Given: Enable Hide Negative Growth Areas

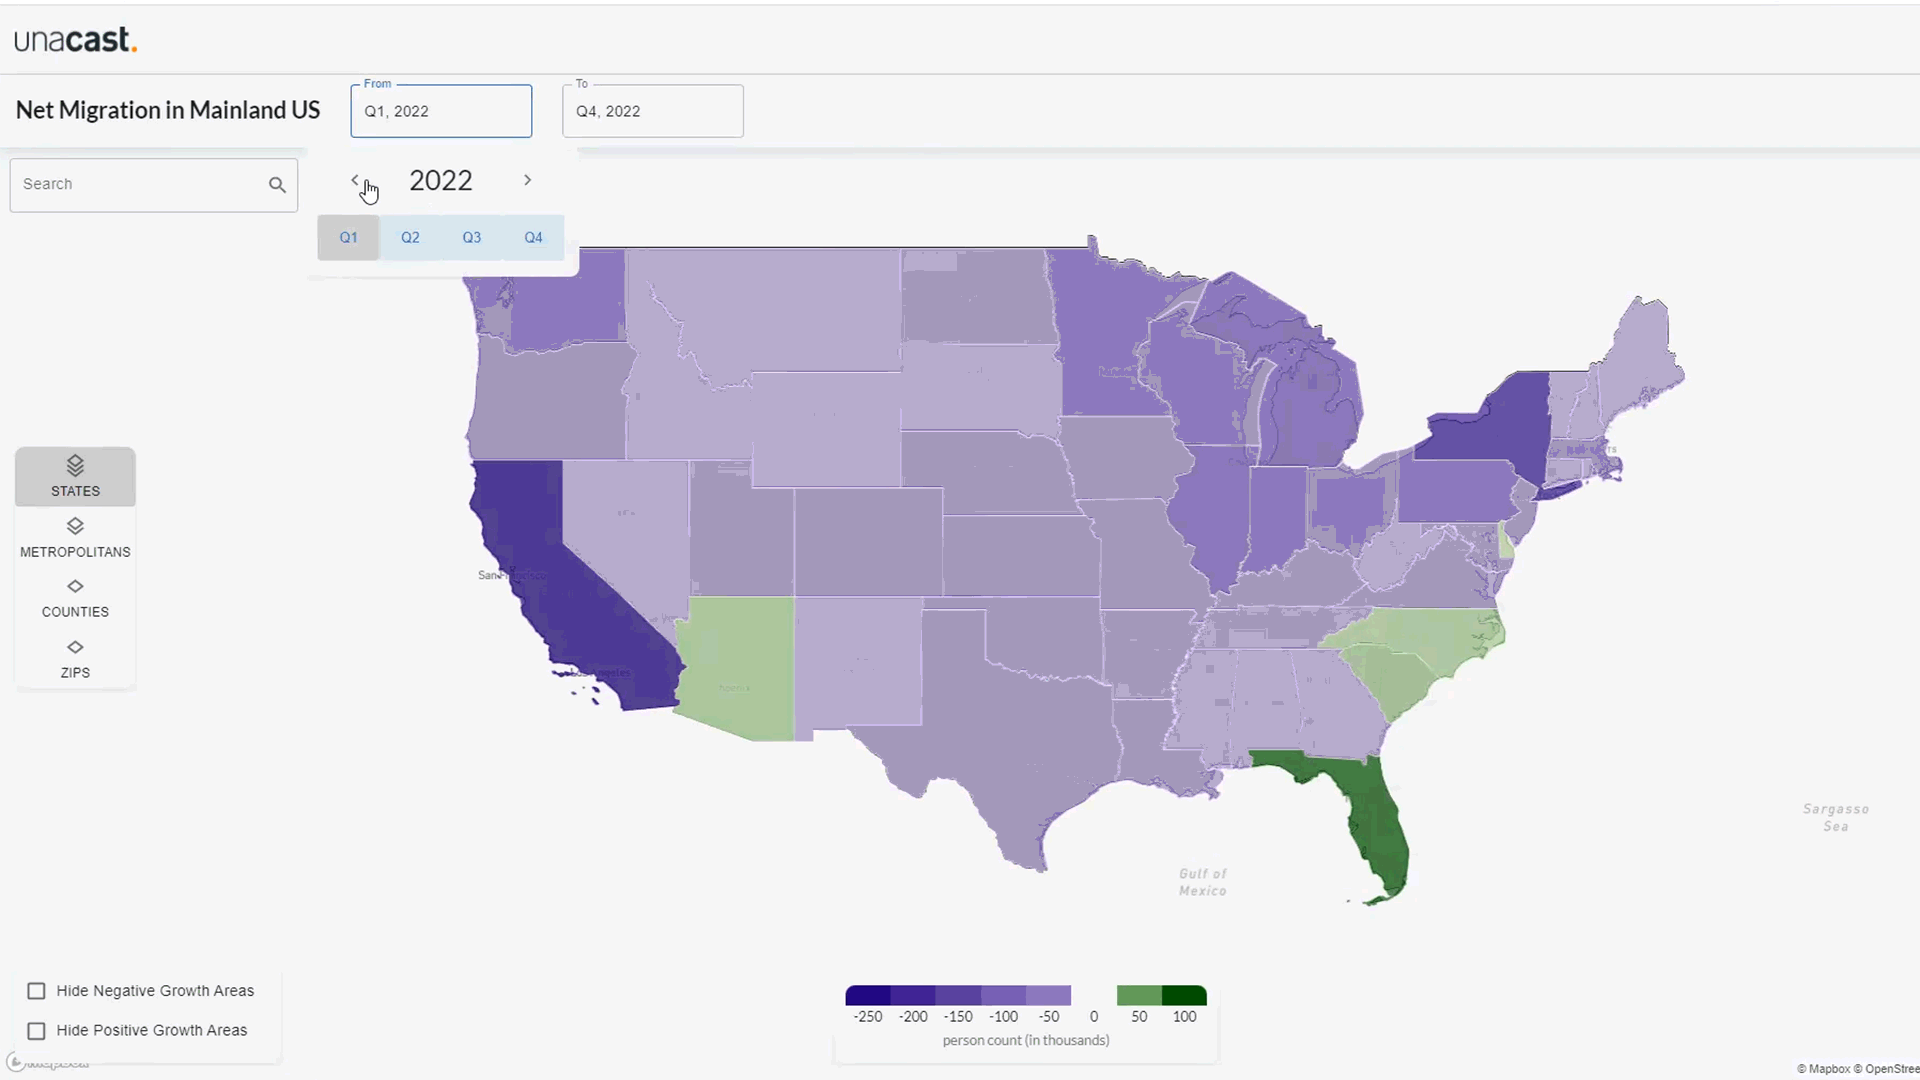Looking at the screenshot, I should point(36,990).
